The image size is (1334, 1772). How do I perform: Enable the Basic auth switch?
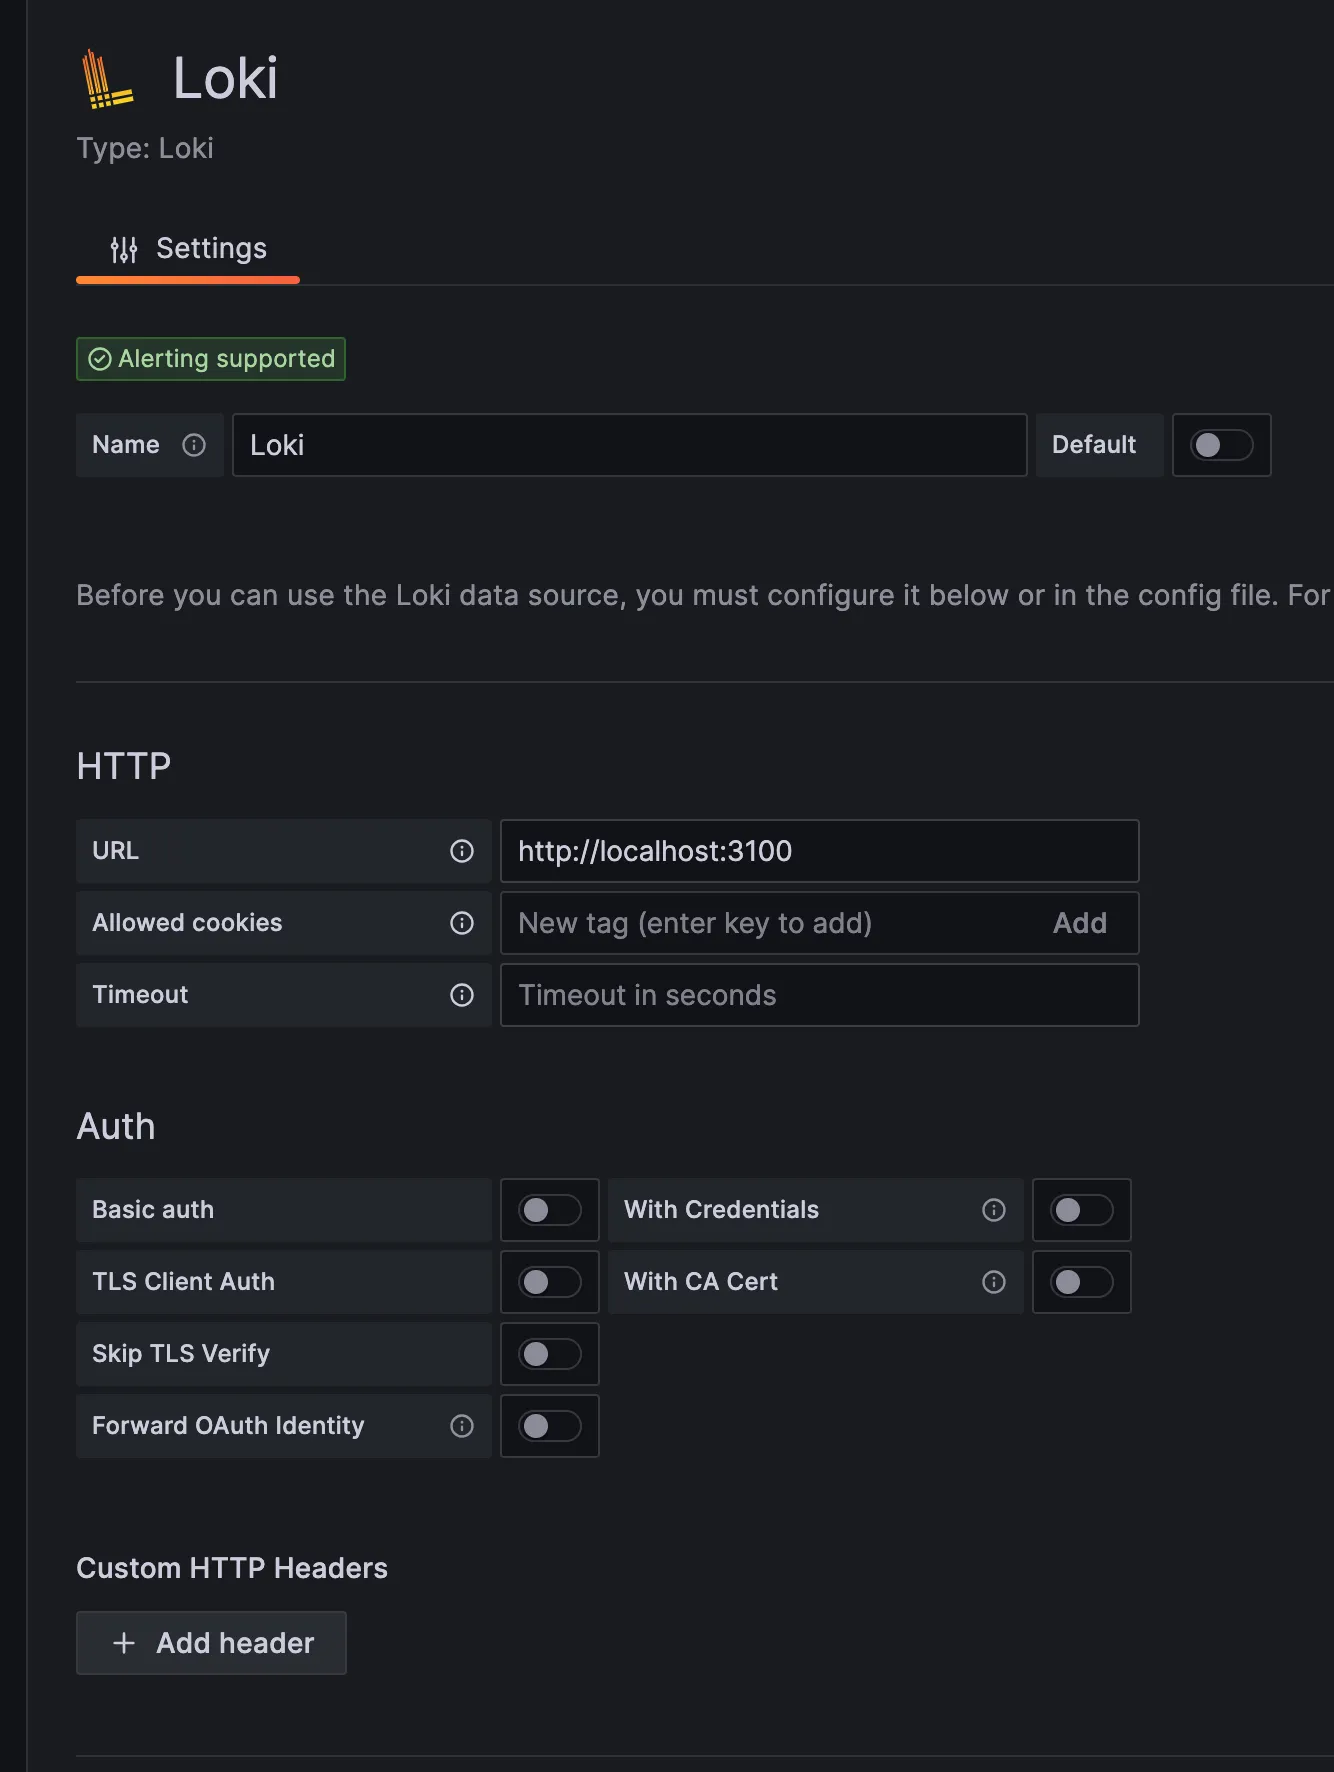point(550,1210)
